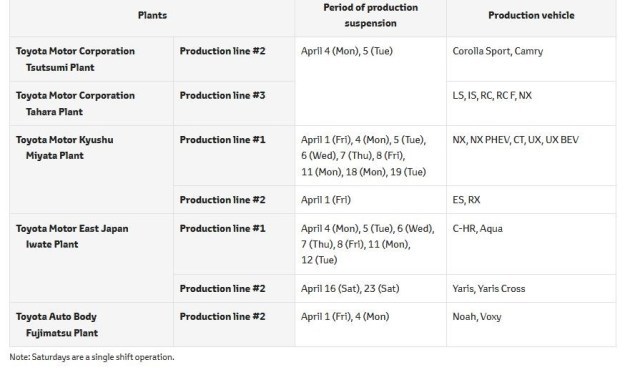The height and width of the screenshot is (375, 630).
Task: Click the LS, IS, RC, RC F, NX cell
Action: tap(531, 104)
